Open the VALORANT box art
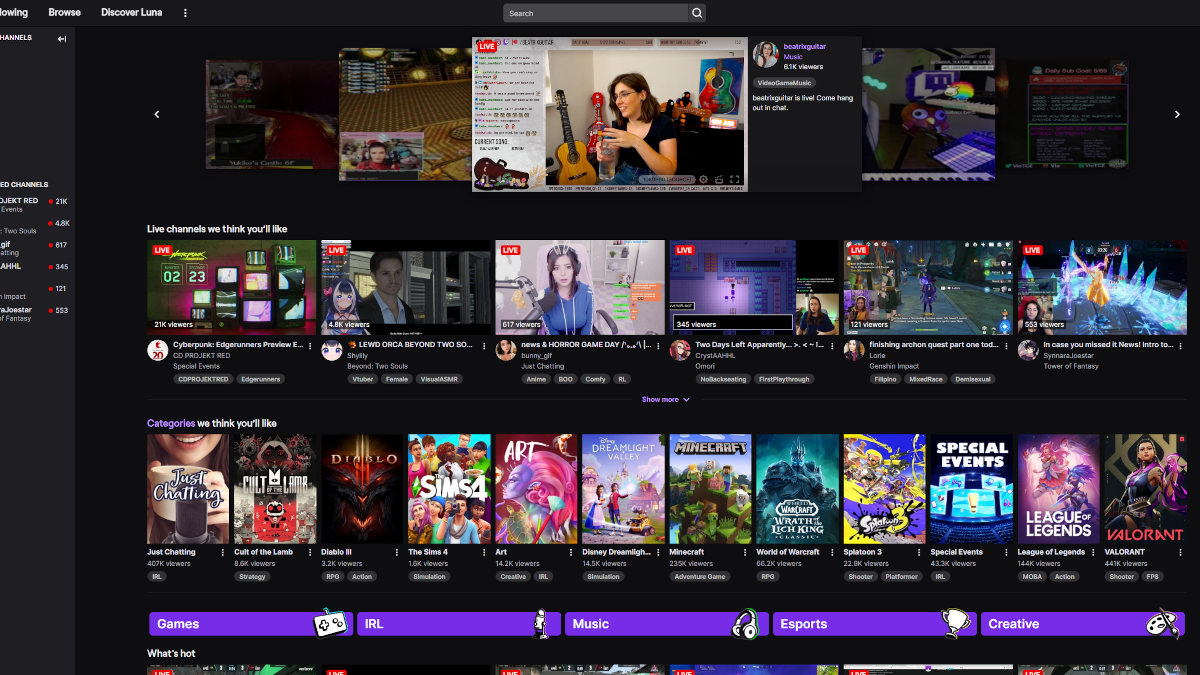 click(x=1145, y=489)
